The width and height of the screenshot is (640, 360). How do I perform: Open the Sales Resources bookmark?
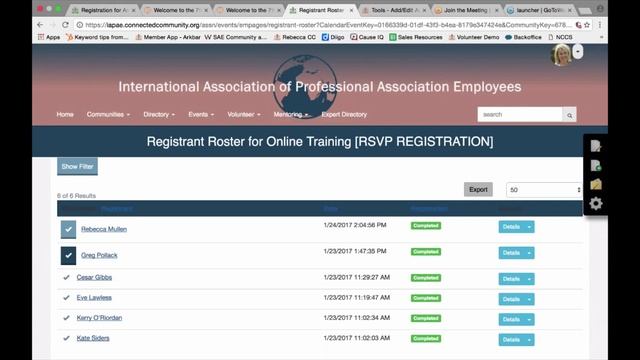pyautogui.click(x=416, y=37)
